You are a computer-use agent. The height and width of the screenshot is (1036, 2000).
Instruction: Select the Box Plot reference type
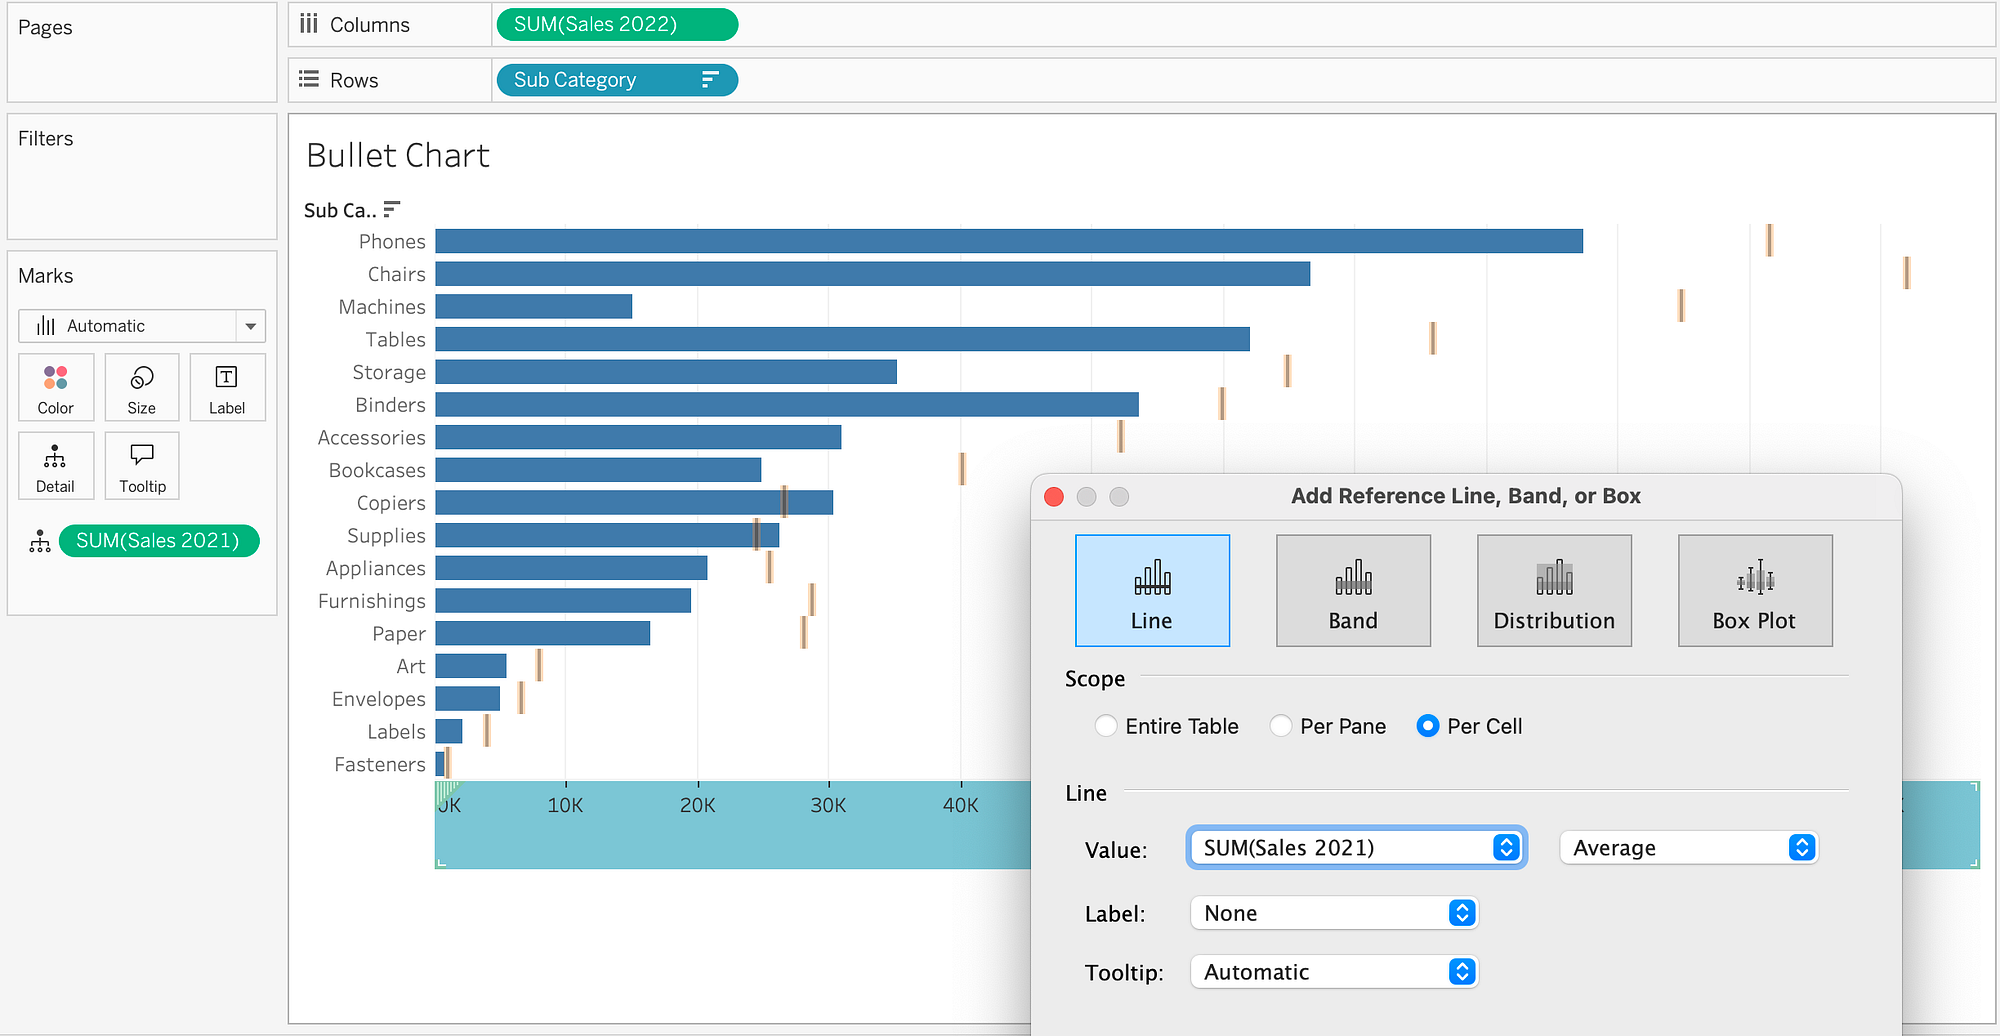pyautogui.click(x=1755, y=590)
